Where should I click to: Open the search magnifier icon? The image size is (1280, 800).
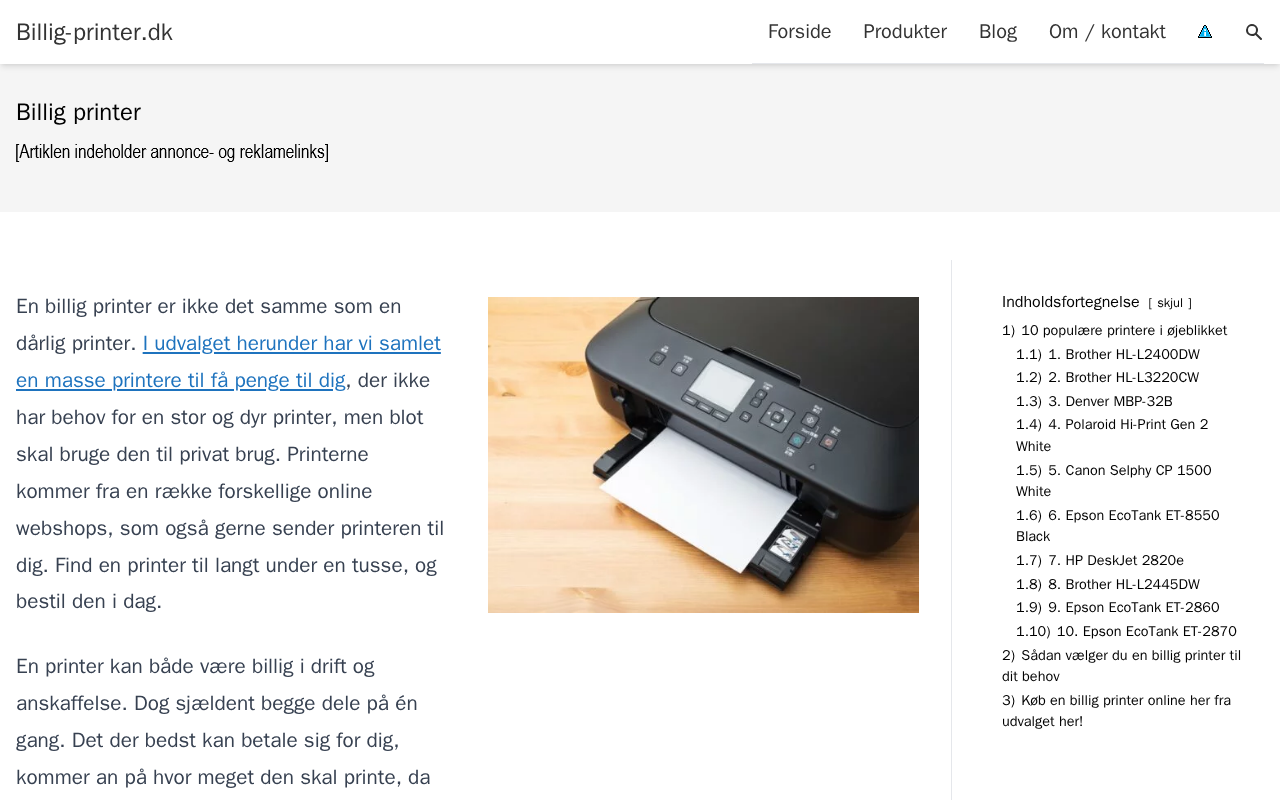coord(1254,32)
